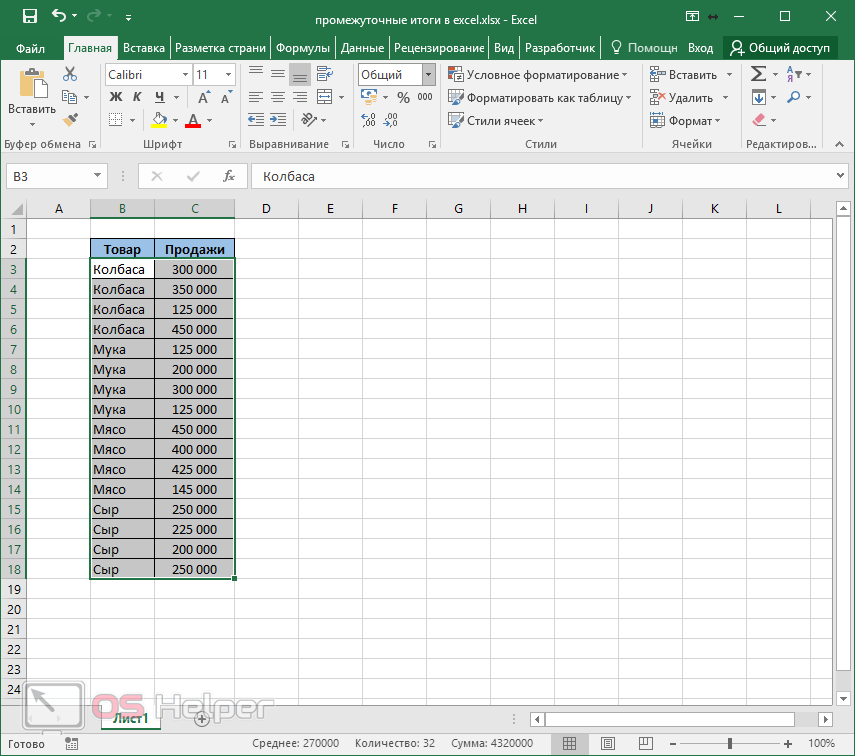This screenshot has height=756, width=855.
Task: Click the Insert Function fx icon
Action: 229,176
